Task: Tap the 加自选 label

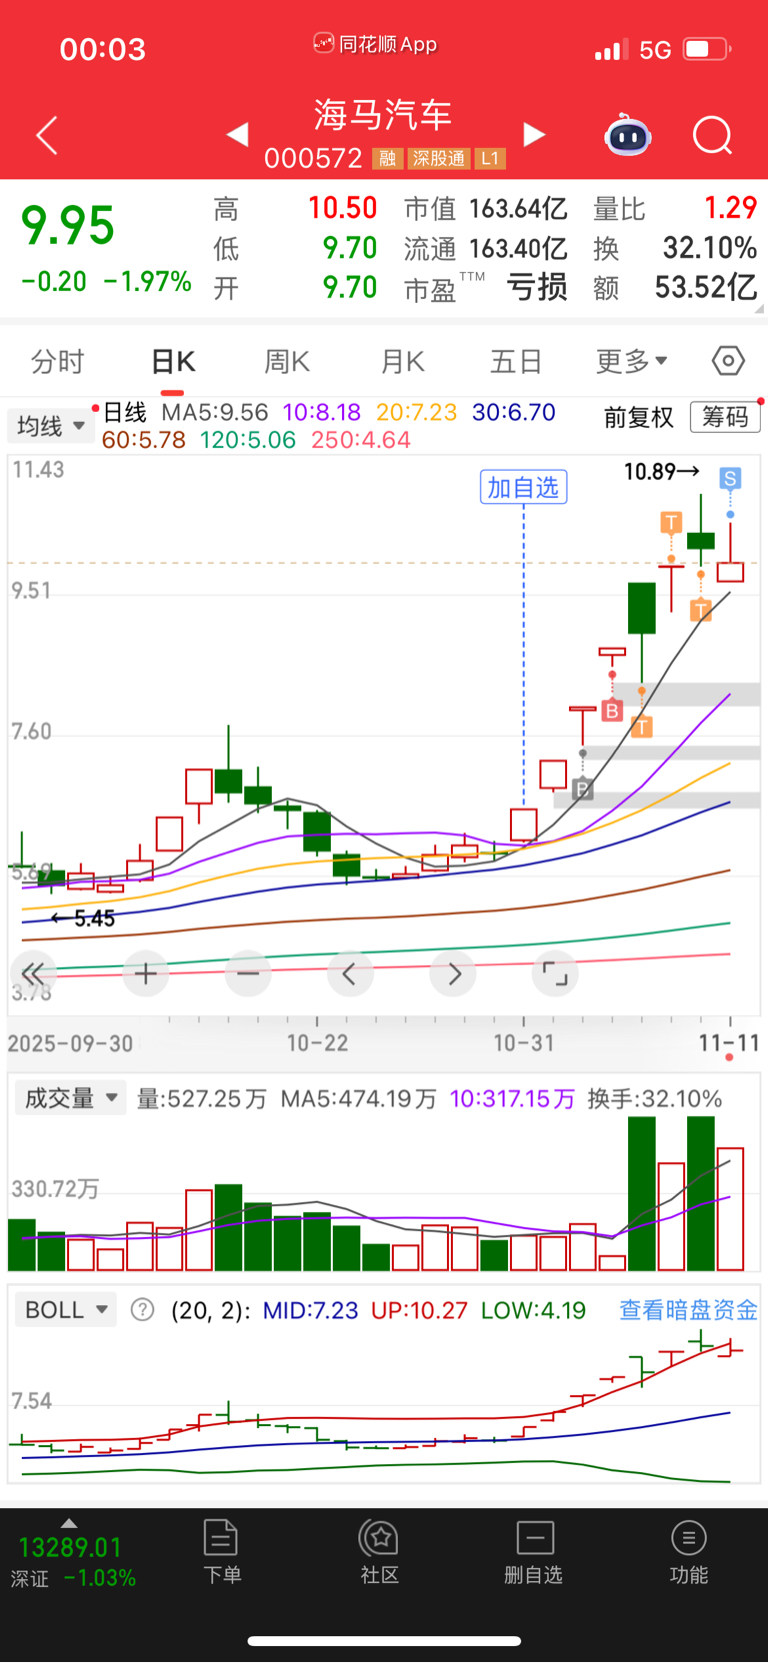Action: point(523,487)
